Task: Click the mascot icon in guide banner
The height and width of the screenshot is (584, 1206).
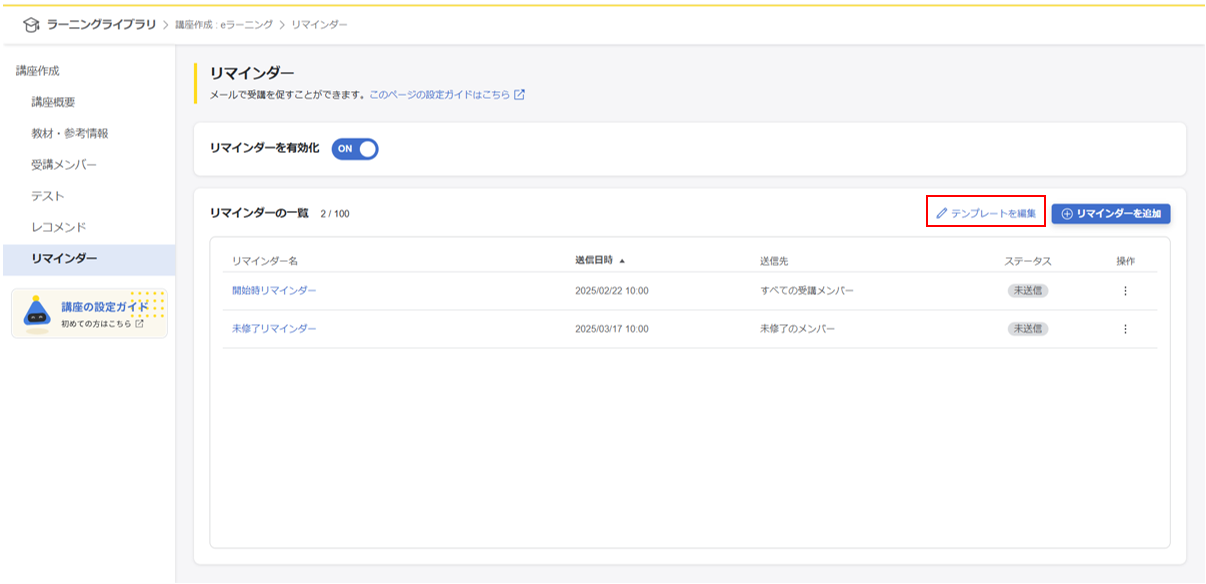Action: [x=37, y=313]
